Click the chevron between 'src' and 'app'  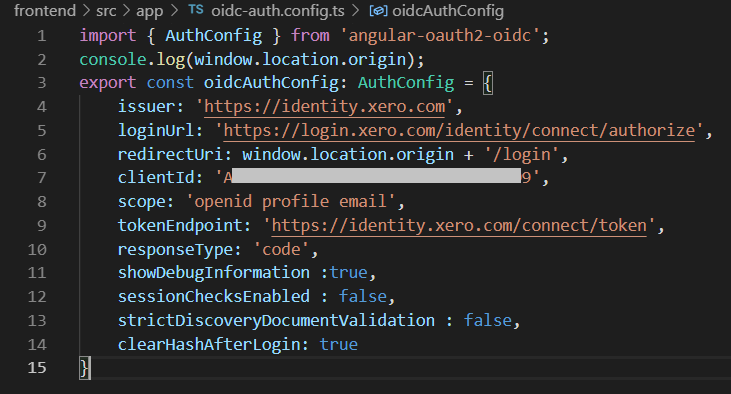click(x=126, y=10)
